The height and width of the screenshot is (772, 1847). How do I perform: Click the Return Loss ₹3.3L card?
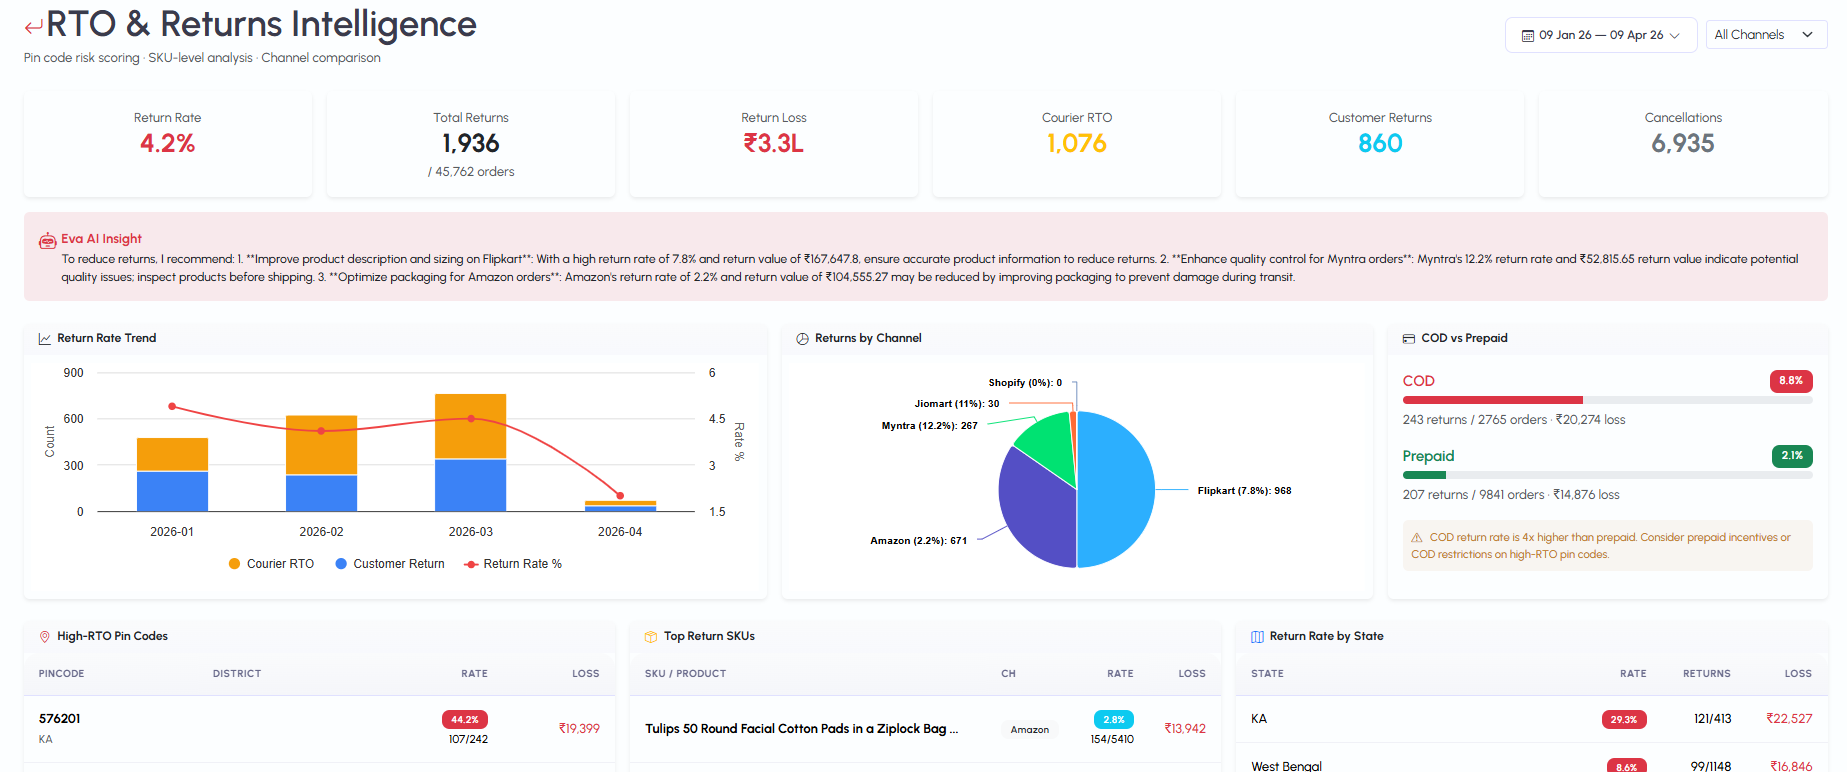pyautogui.click(x=774, y=145)
